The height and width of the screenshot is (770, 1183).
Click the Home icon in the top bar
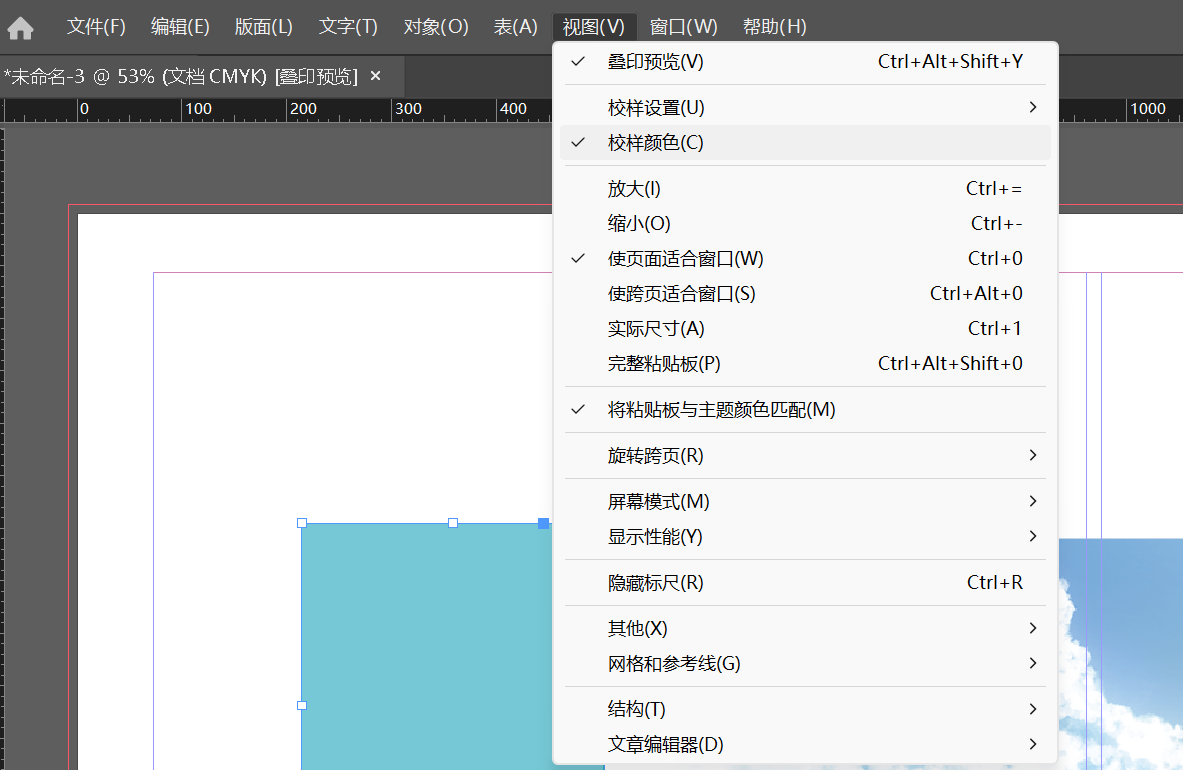point(21,28)
